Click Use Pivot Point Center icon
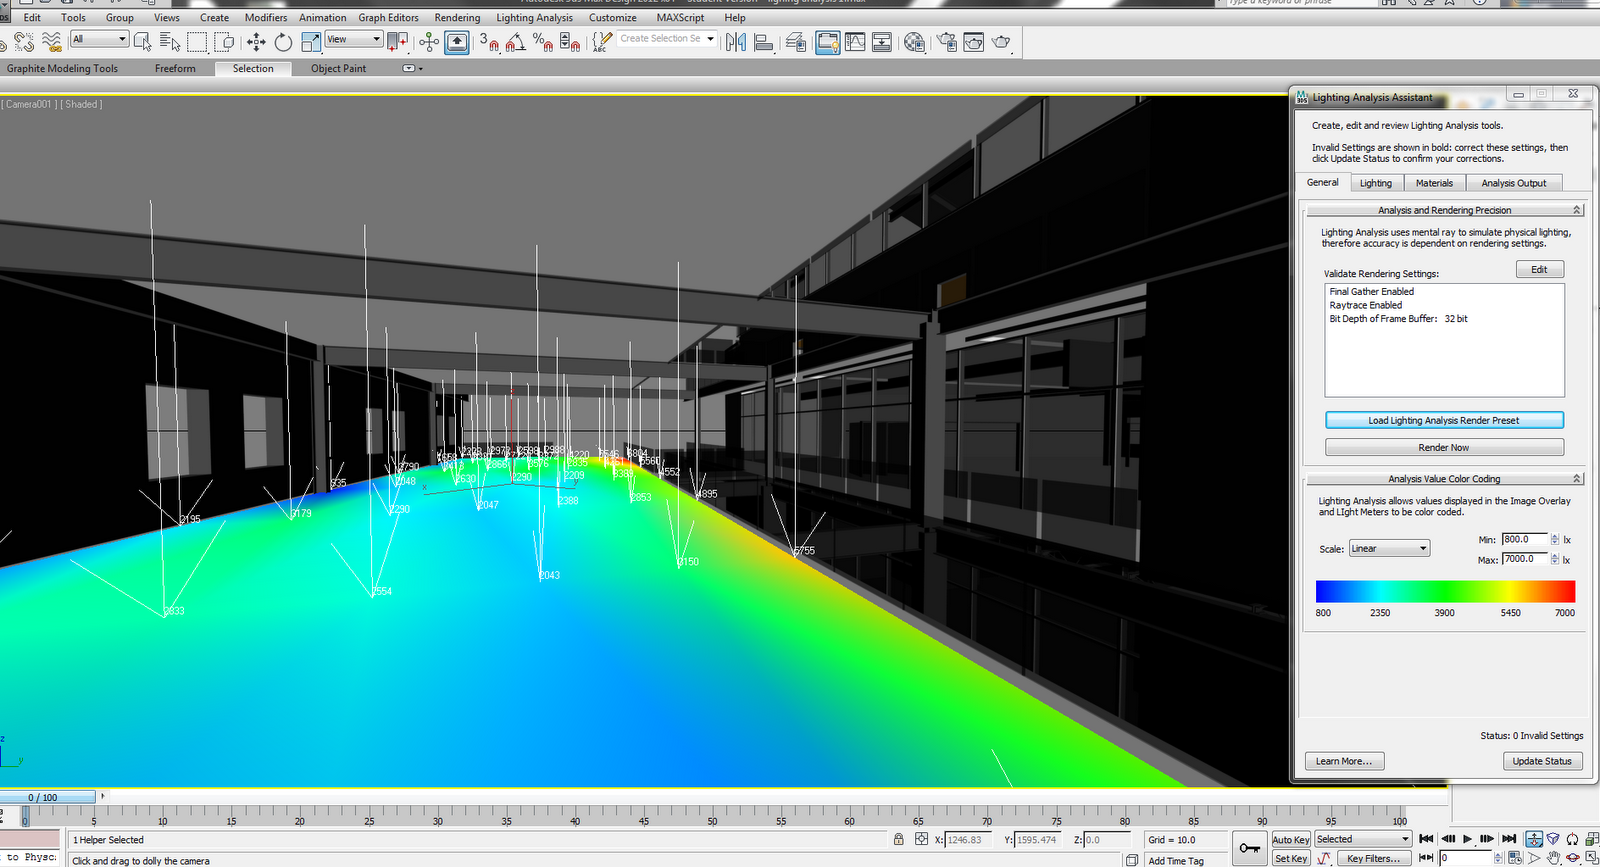 pos(397,41)
